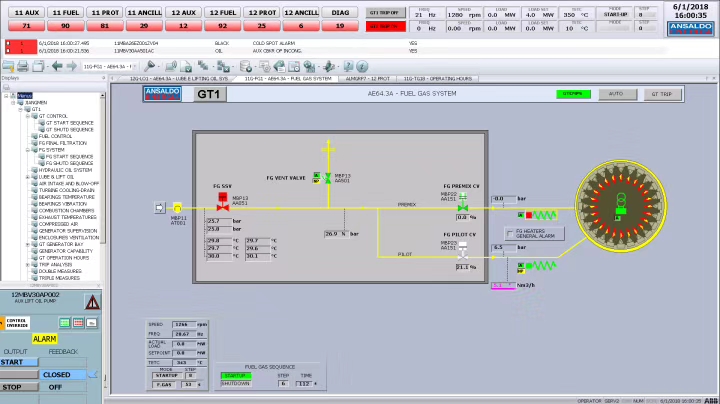Viewport: 720px width, 404px height.
Task: Select the FG VENT VALVE green valve symbol
Action: pyautogui.click(x=328, y=177)
